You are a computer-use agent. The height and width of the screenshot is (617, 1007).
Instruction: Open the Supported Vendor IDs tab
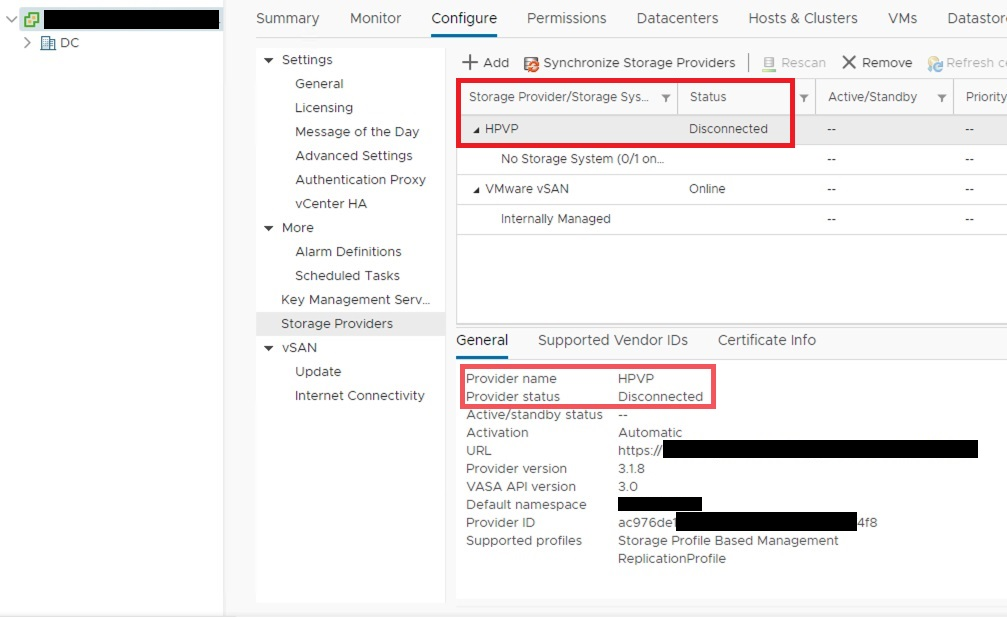(612, 340)
